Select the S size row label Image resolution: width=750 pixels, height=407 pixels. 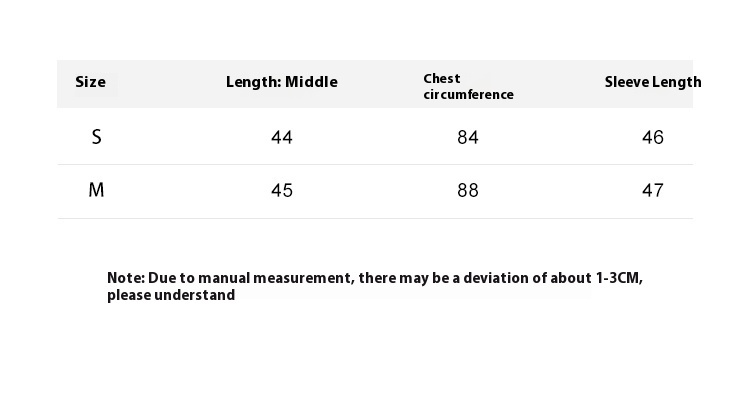(97, 137)
